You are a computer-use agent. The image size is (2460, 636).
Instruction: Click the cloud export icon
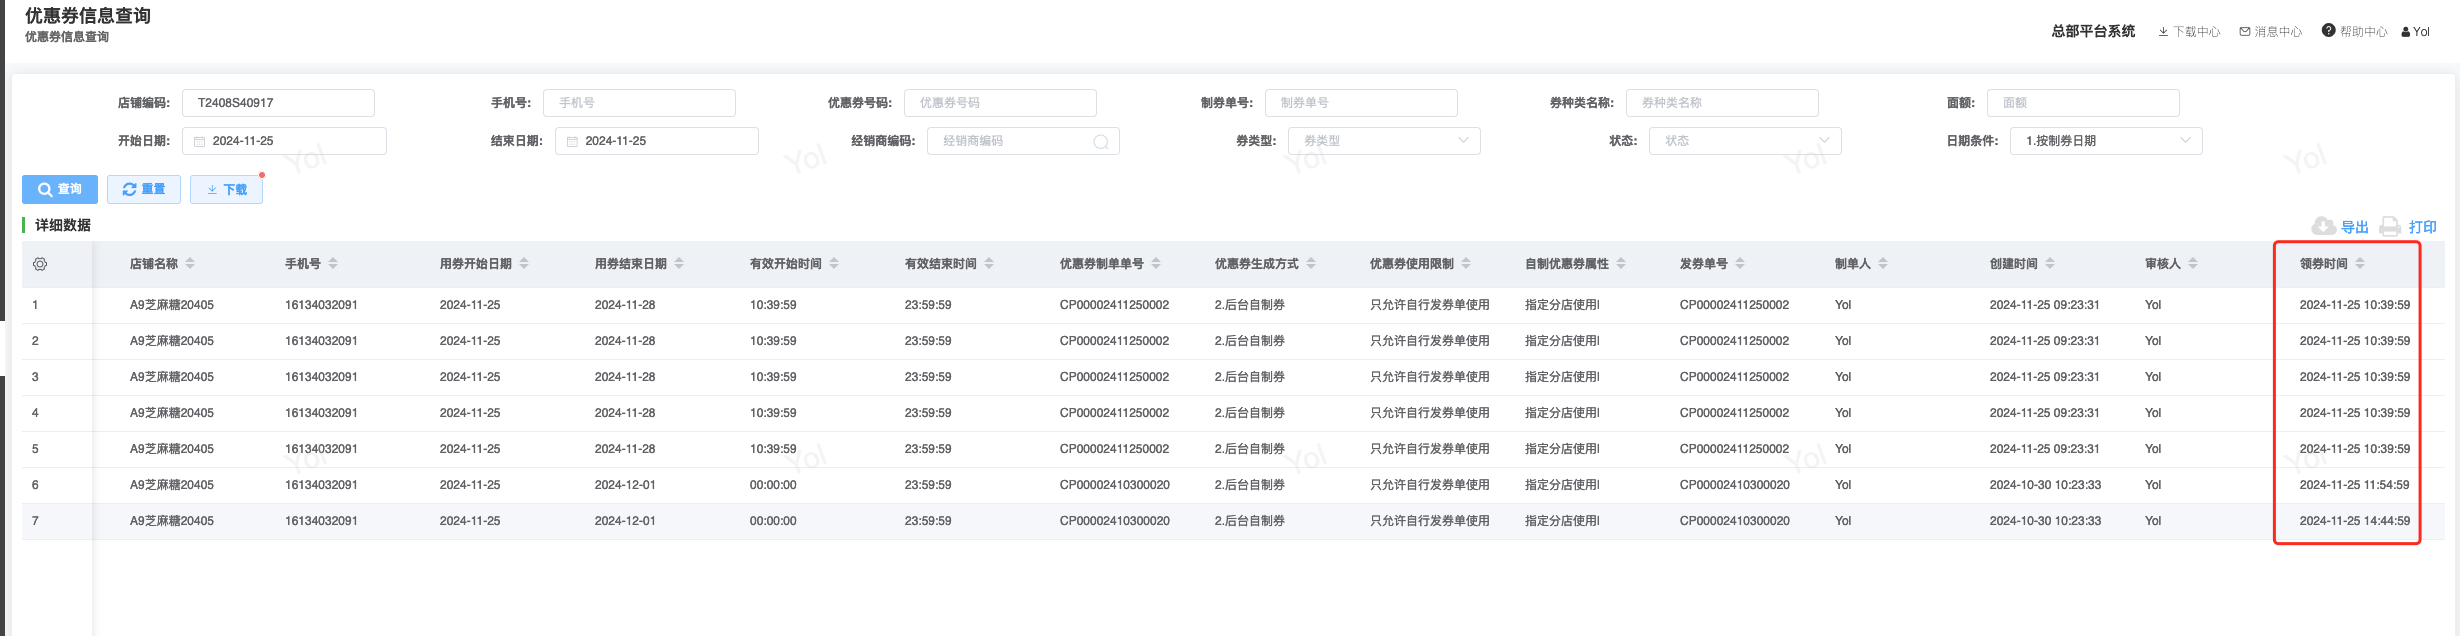point(2324,227)
